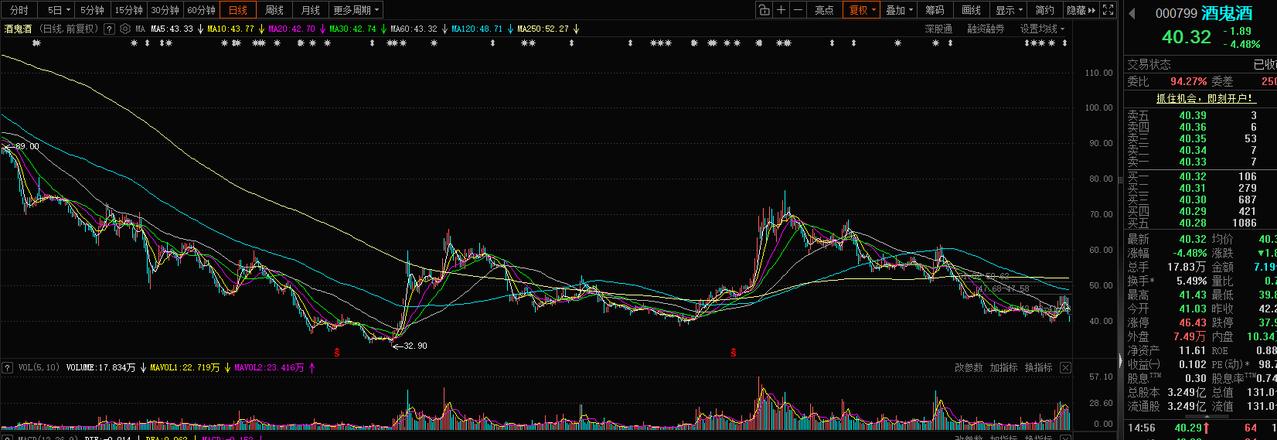Click the last trade row at 14:56
The height and width of the screenshot is (440, 1277).
(1201, 427)
